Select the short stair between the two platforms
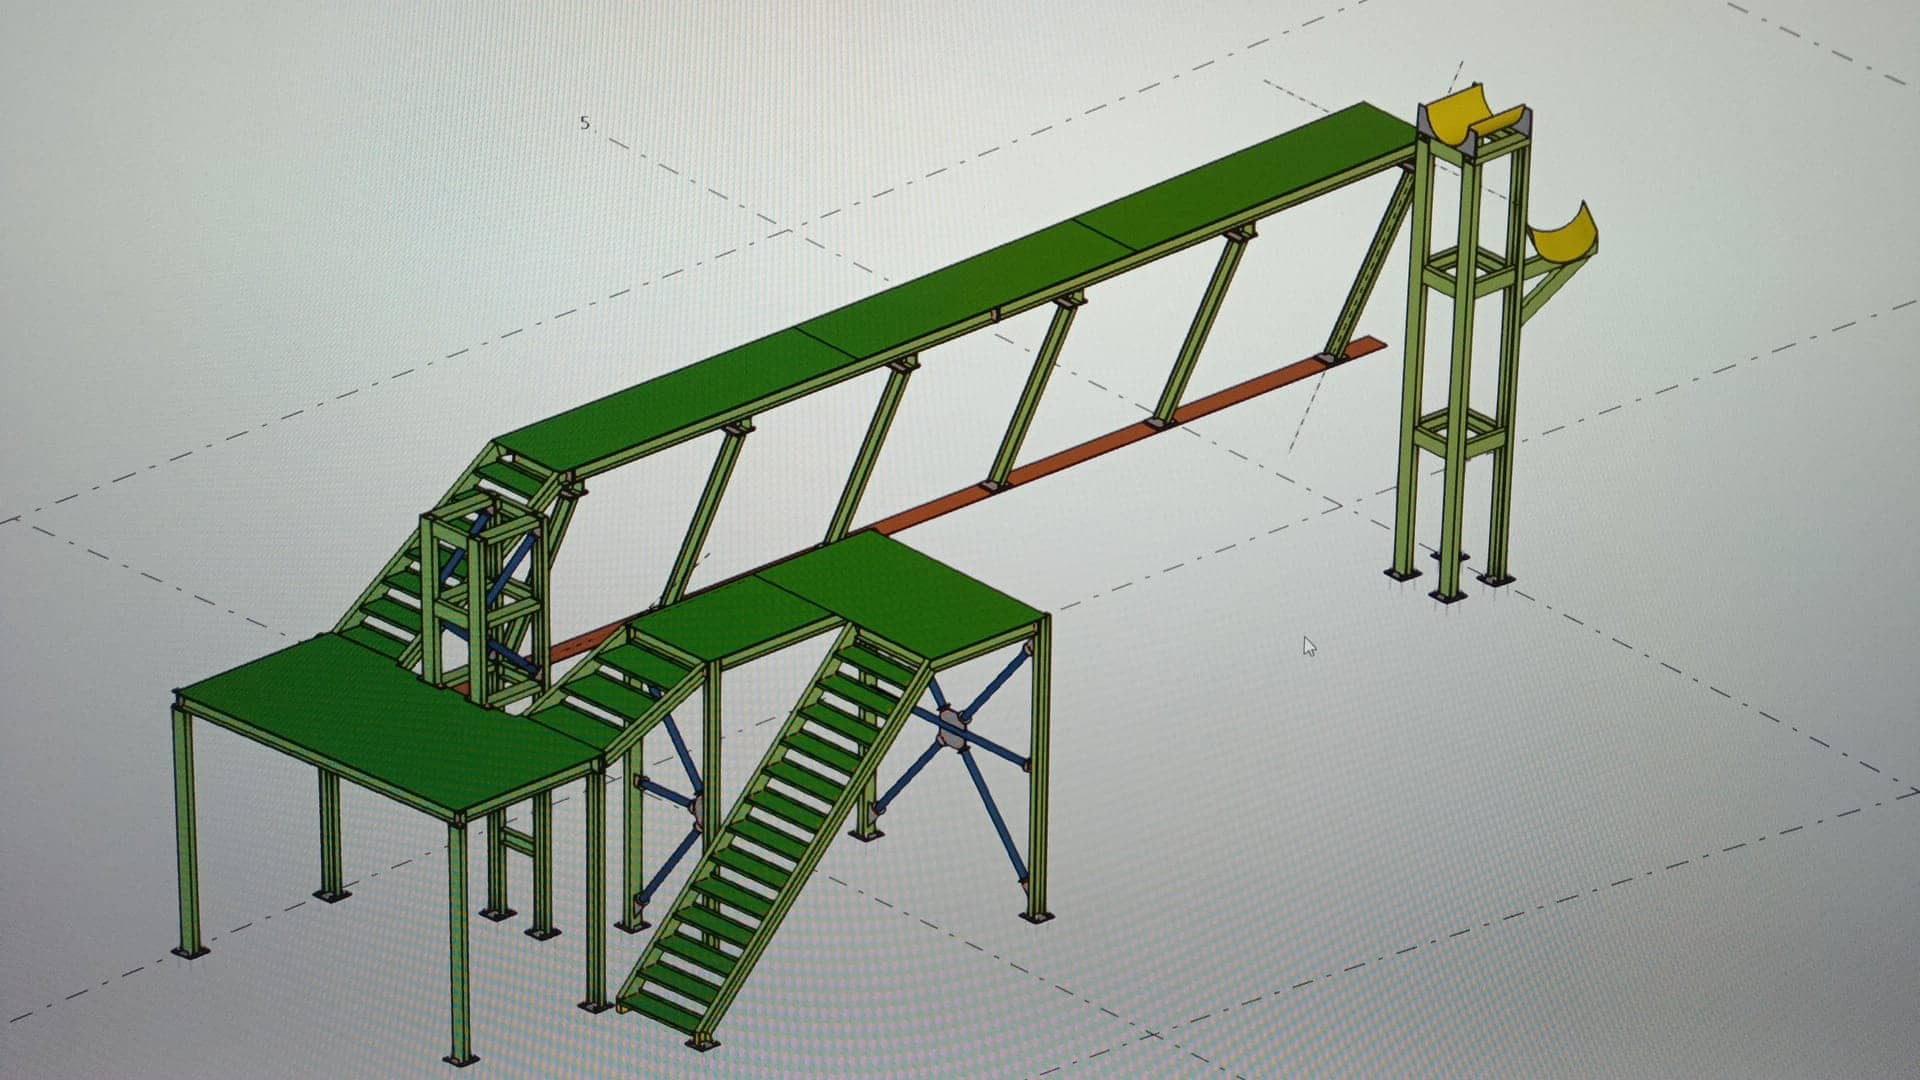 (x=615, y=692)
